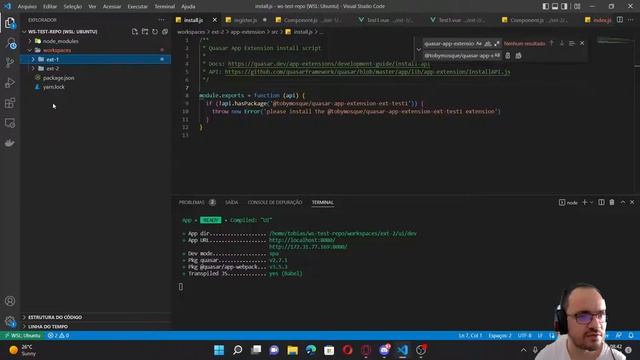Split the editor to the right
The width and height of the screenshot is (640, 360).
[x=620, y=20]
